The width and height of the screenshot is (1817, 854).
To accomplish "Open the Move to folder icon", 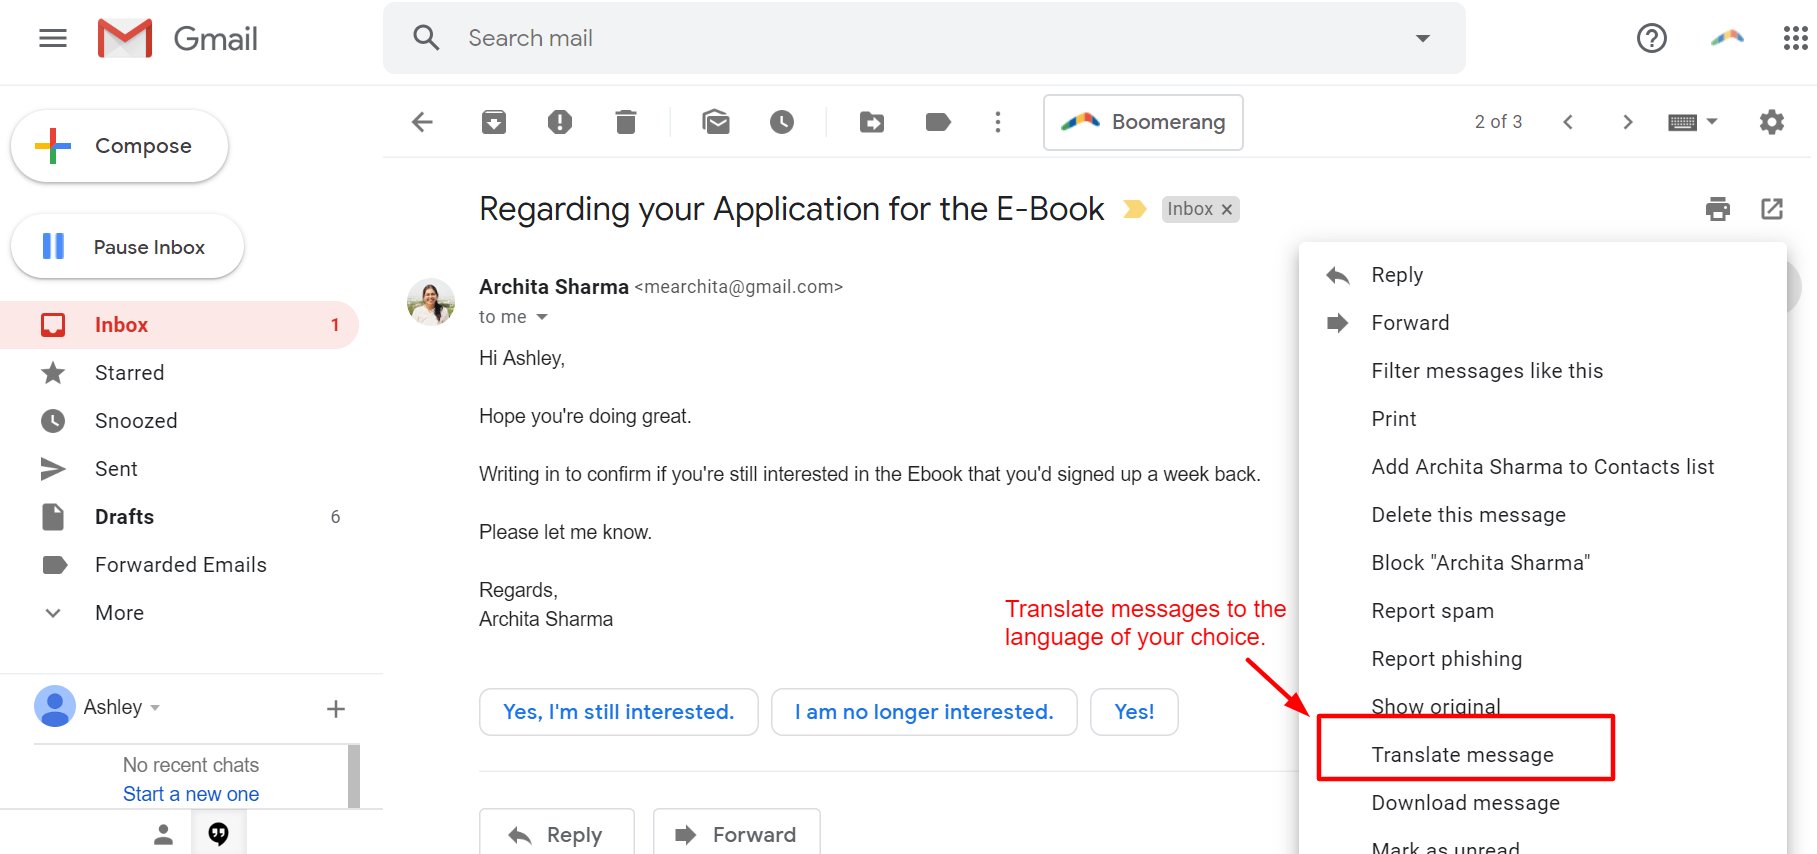I will pos(872,122).
